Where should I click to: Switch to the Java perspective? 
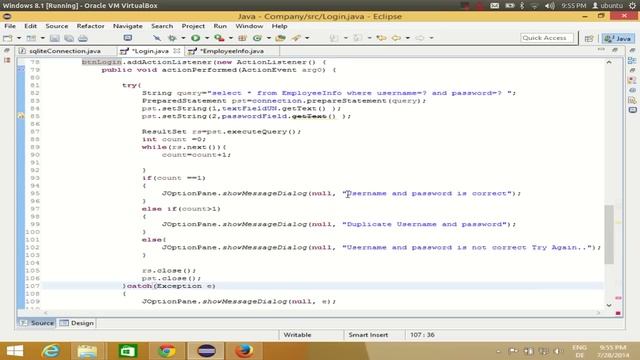[x=618, y=38]
